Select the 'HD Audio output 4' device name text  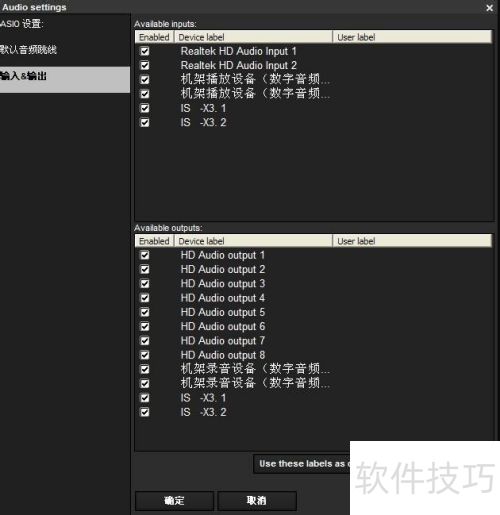pyautogui.click(x=223, y=298)
